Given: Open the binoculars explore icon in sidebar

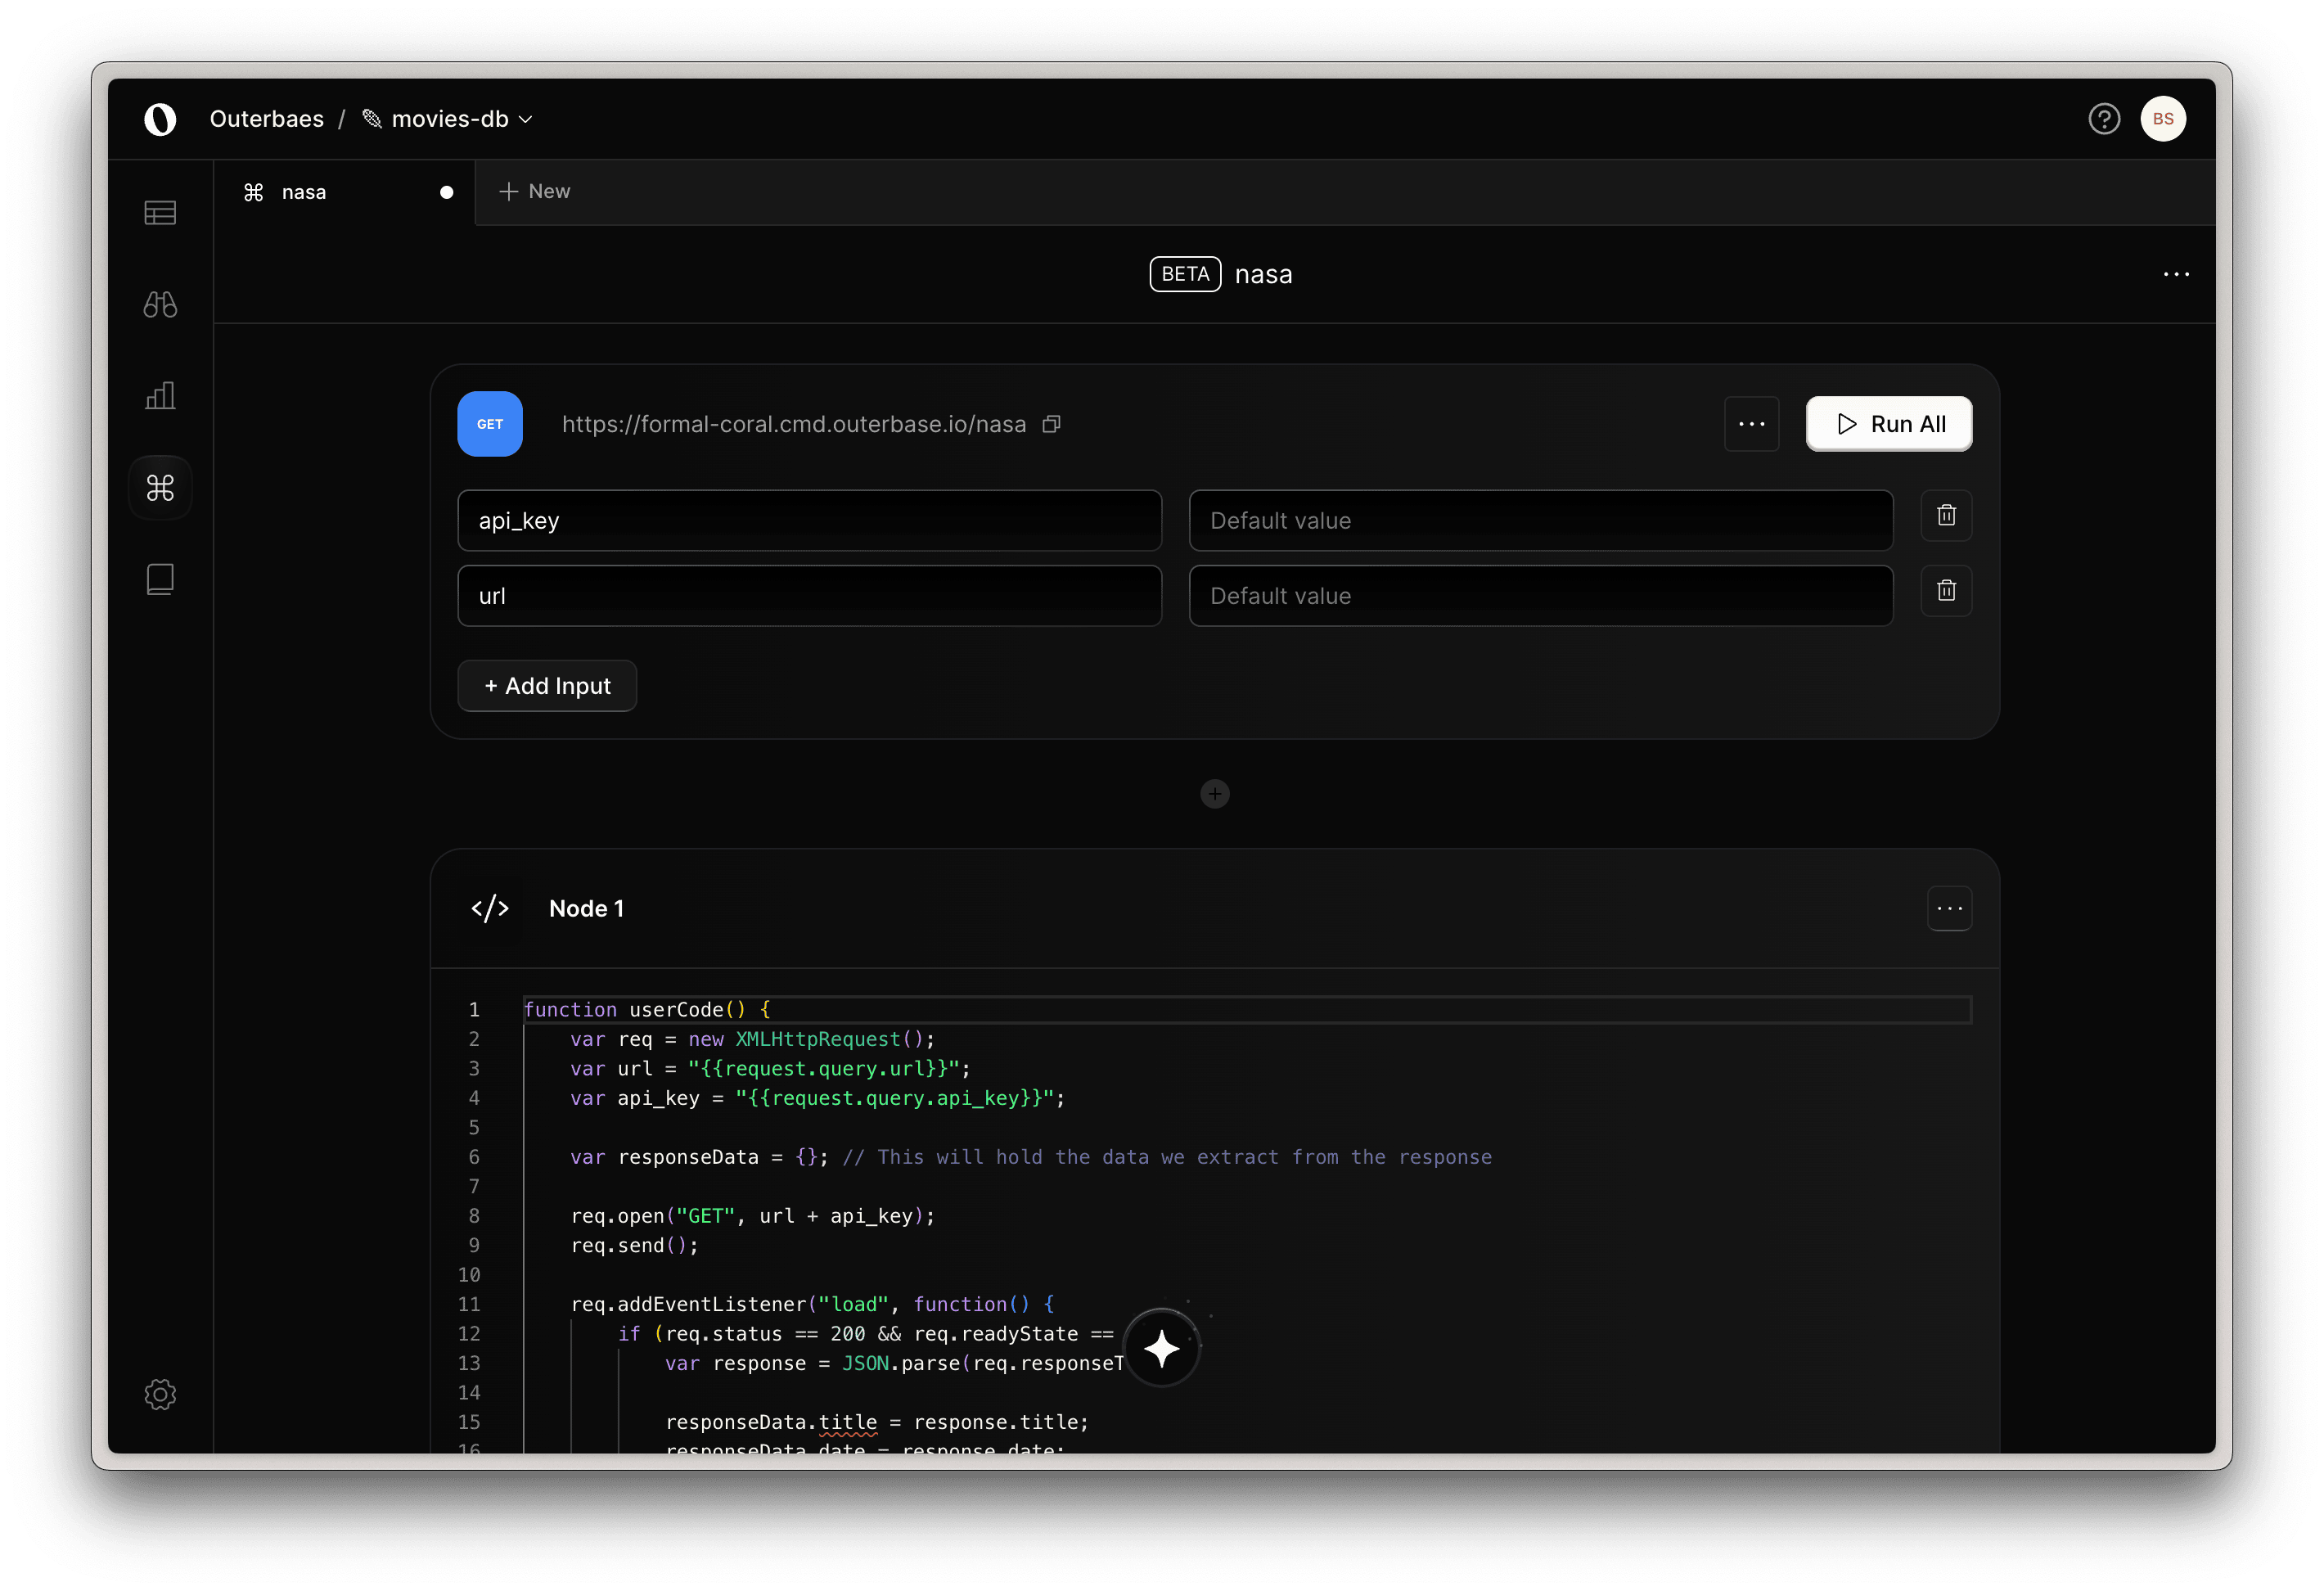Looking at the screenshot, I should pos(160,304).
